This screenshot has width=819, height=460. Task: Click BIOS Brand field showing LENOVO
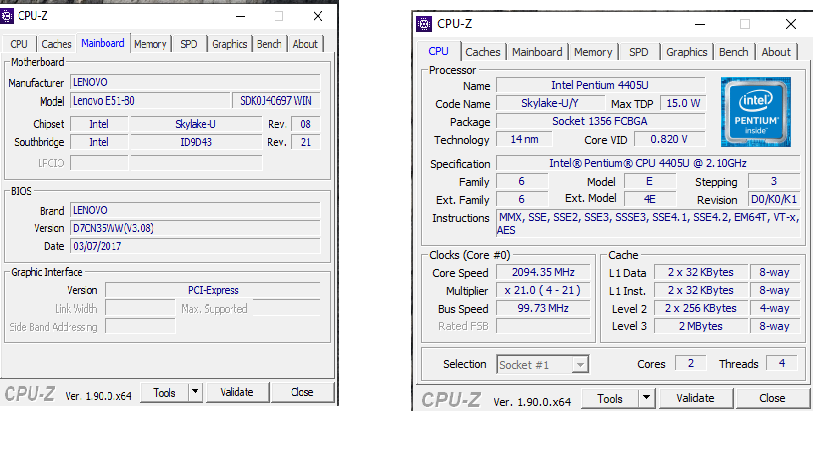(195, 210)
